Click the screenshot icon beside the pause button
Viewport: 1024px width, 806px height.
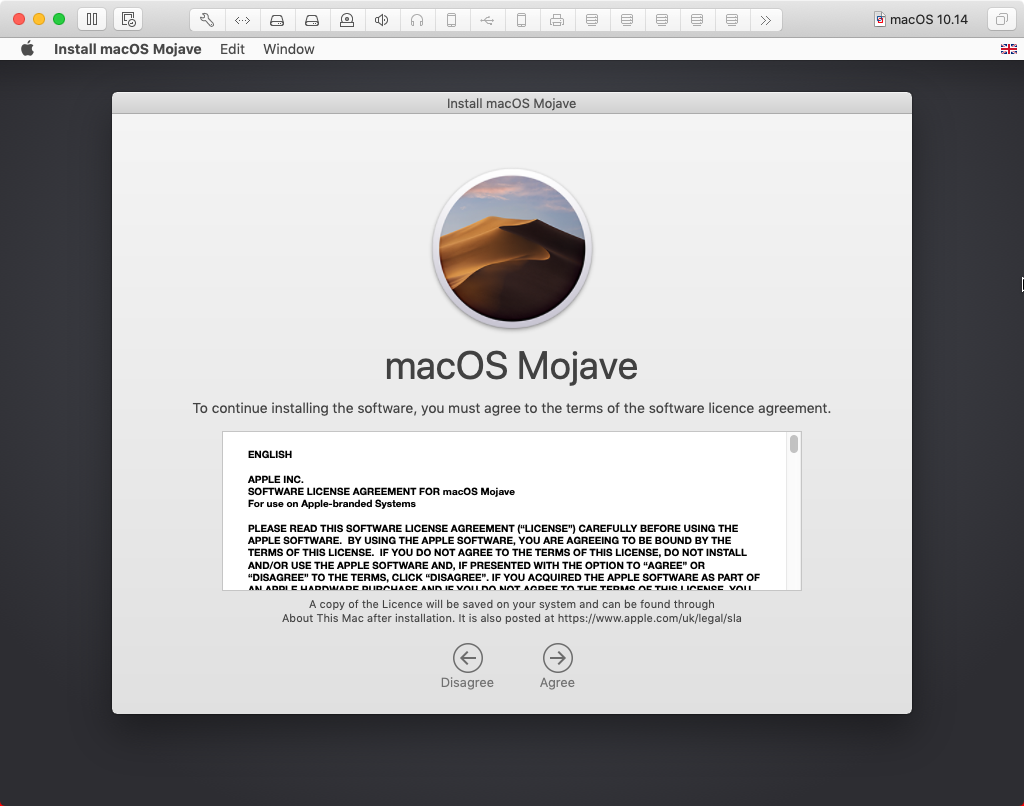point(128,18)
